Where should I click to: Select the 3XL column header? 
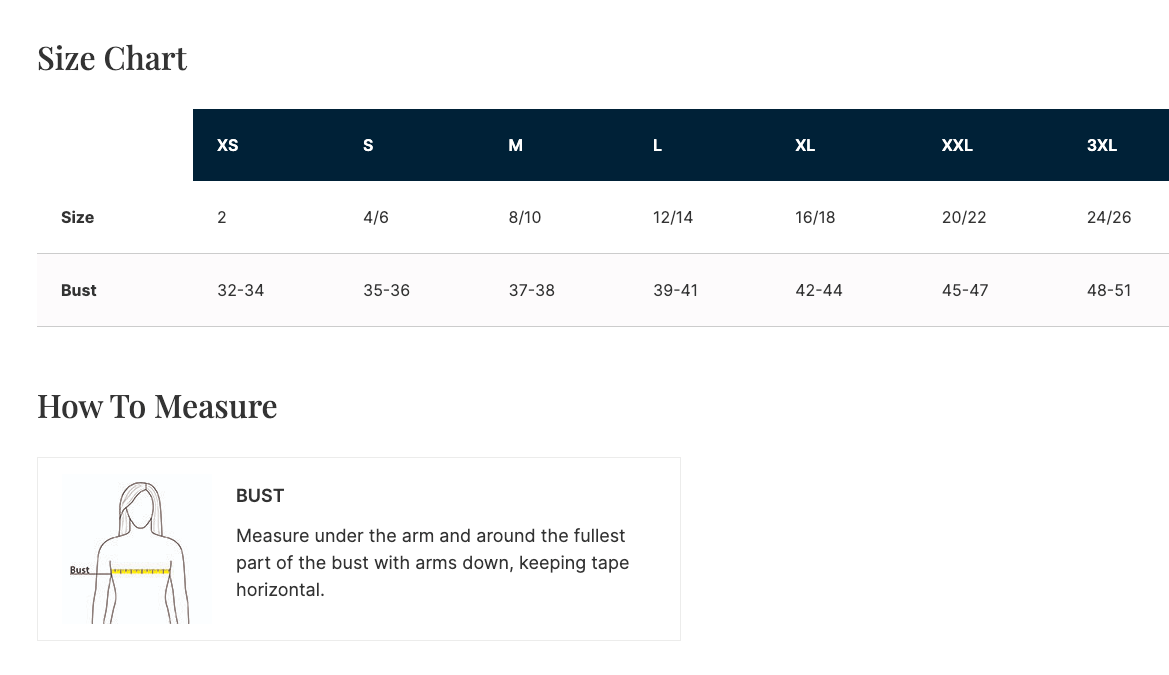tap(1101, 145)
